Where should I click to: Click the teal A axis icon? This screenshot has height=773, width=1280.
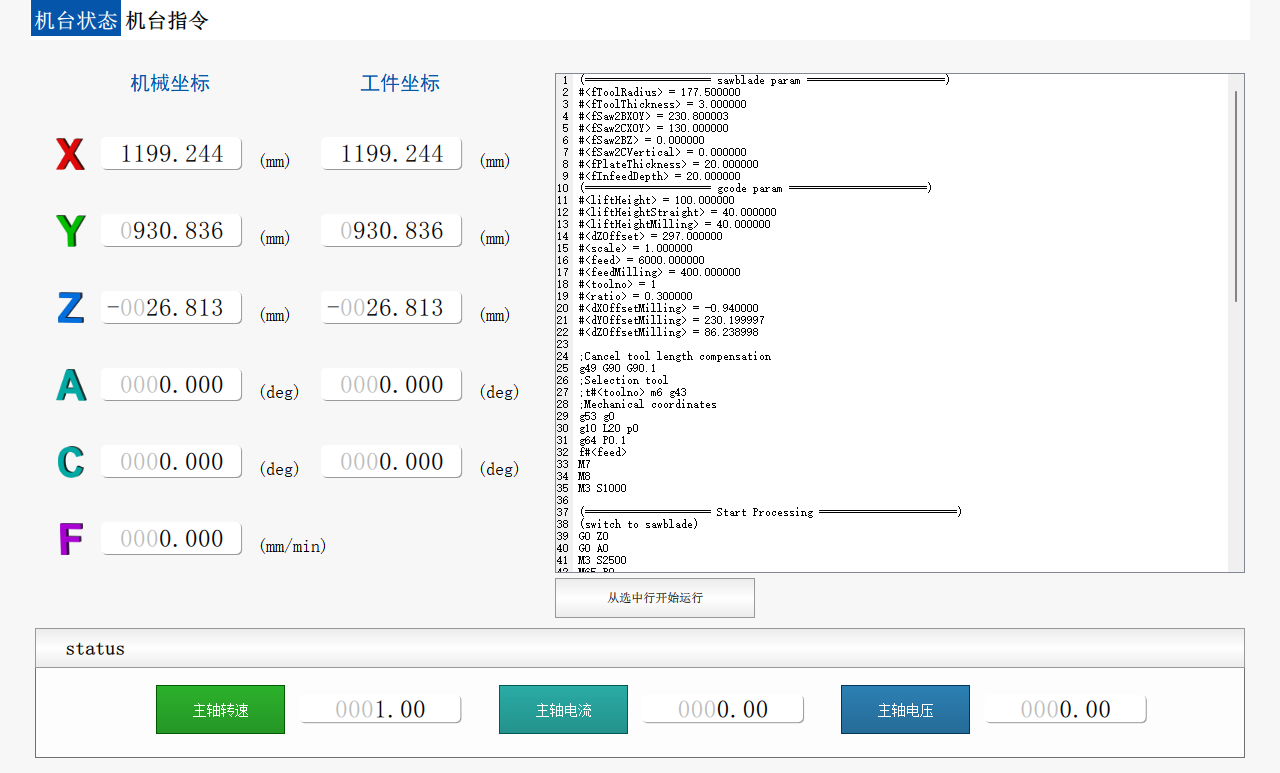pyautogui.click(x=70, y=385)
